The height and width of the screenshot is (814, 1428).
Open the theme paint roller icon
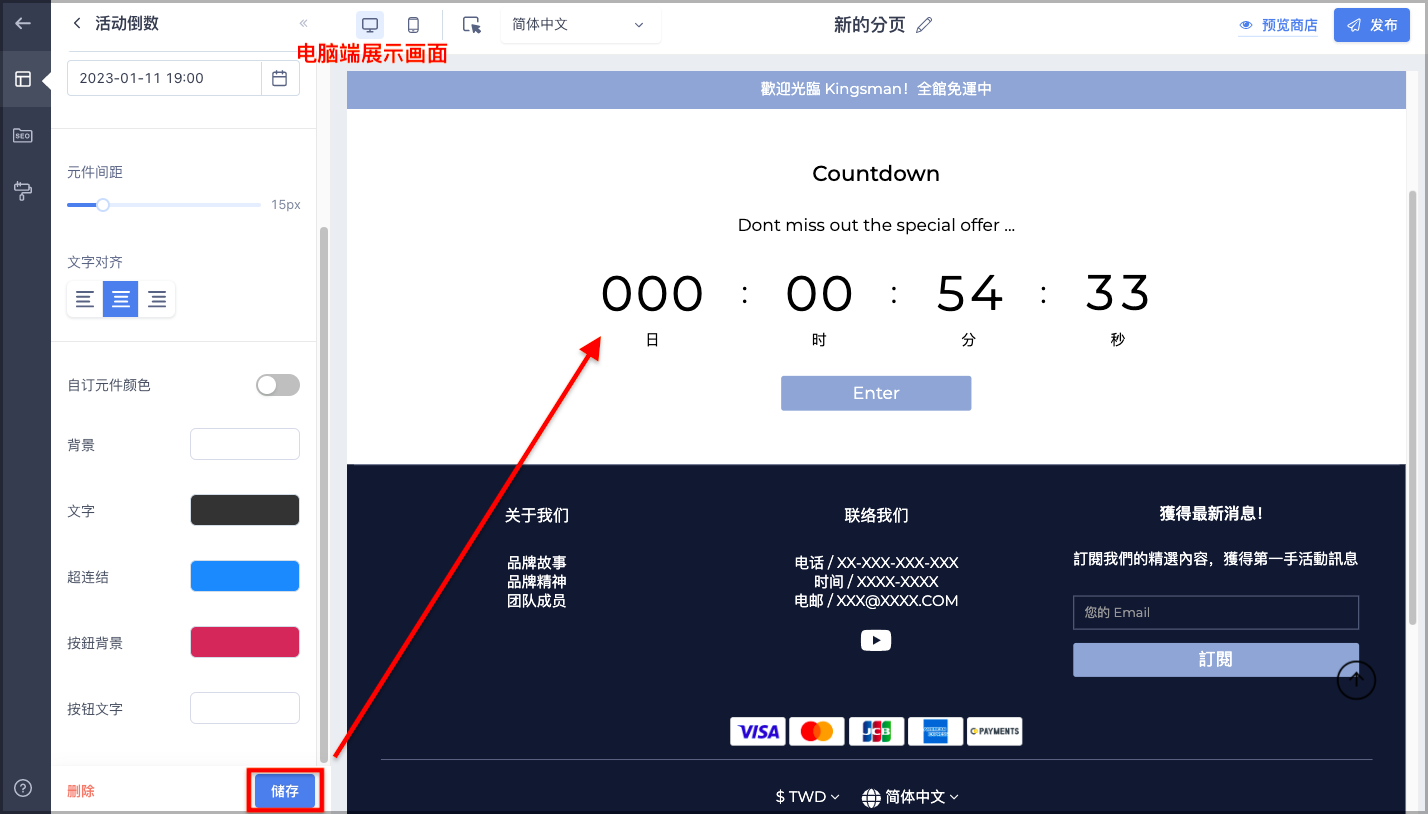coord(23,190)
